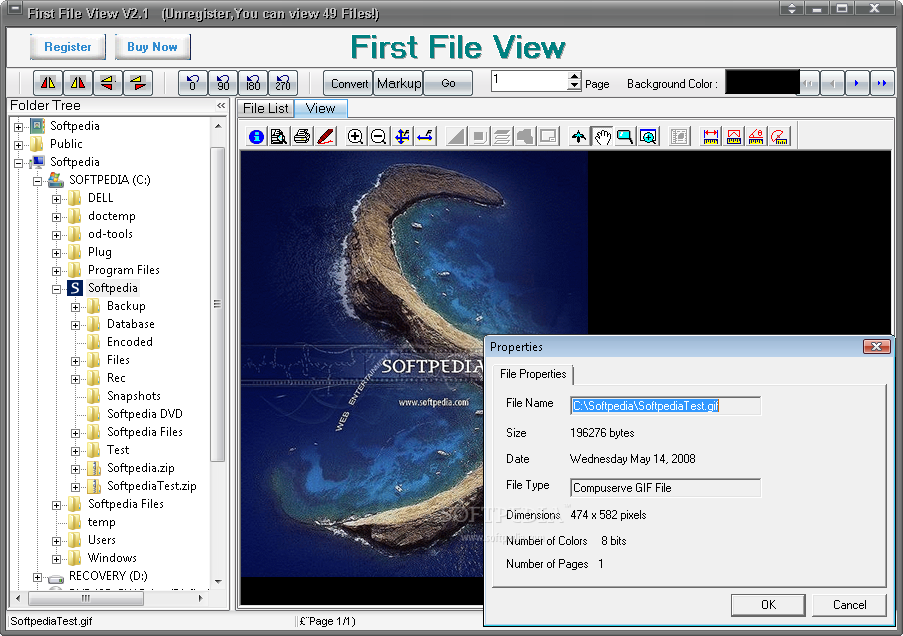This screenshot has height=636, width=903.
Task: Collapse the Softpedia S folder node
Action: (x=56, y=289)
